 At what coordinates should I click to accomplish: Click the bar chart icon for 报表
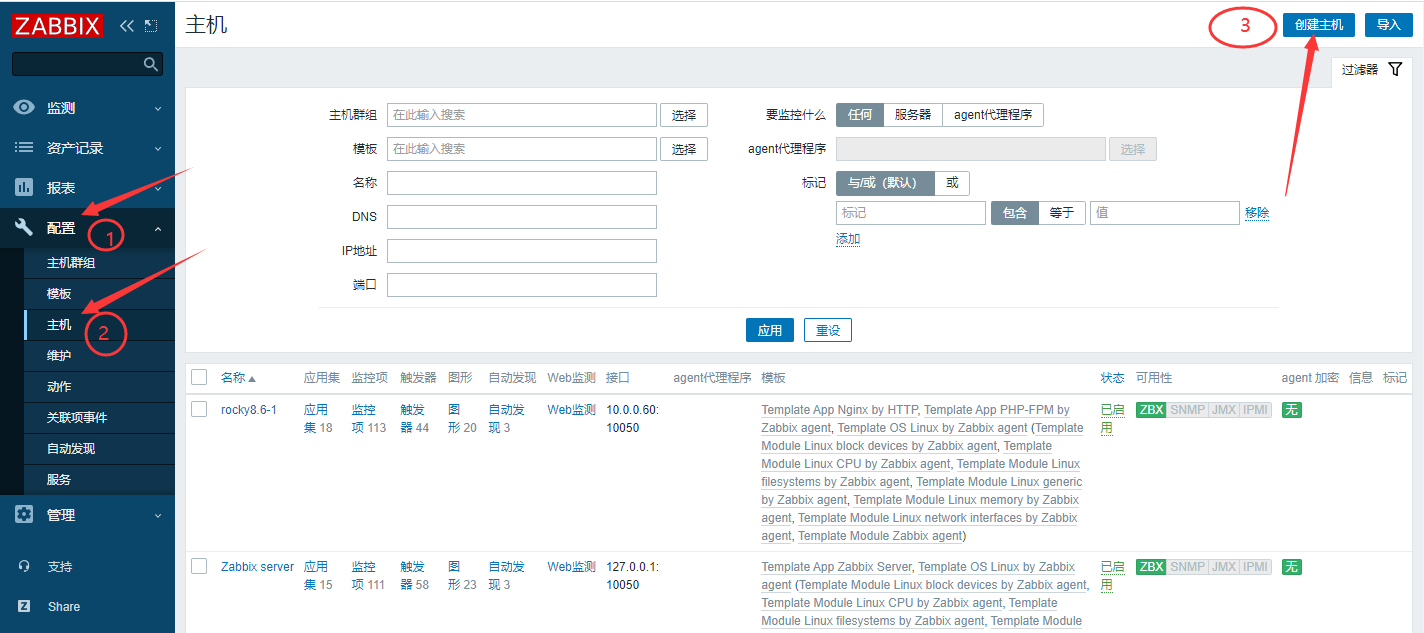pyautogui.click(x=24, y=188)
